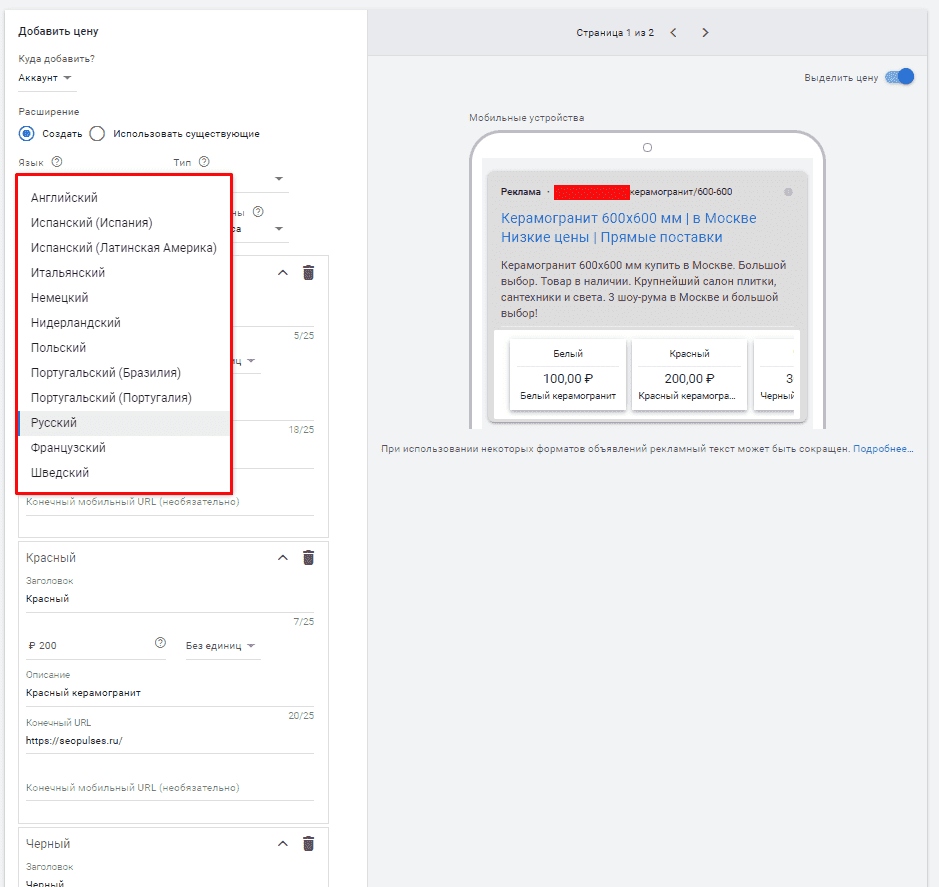The image size is (939, 887).
Task: Choose Нидерландский language option
Action: (x=124, y=323)
